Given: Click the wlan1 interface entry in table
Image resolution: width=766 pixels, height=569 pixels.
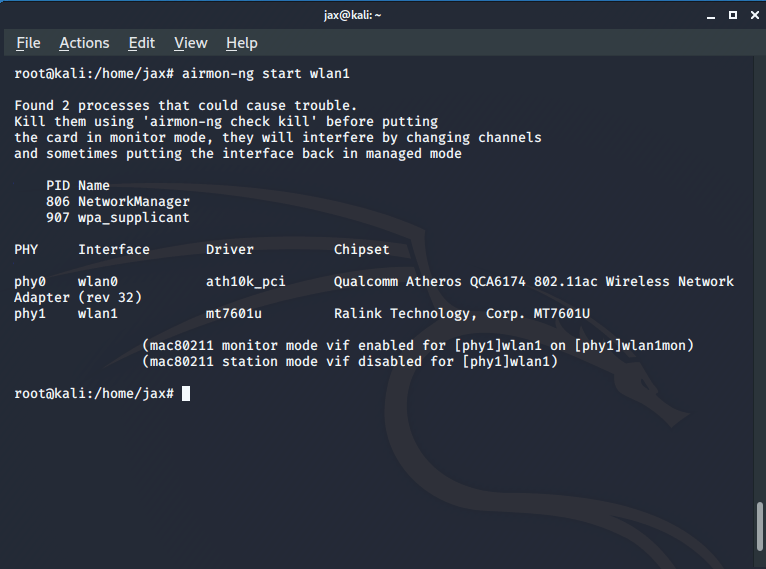Looking at the screenshot, I should [98, 314].
